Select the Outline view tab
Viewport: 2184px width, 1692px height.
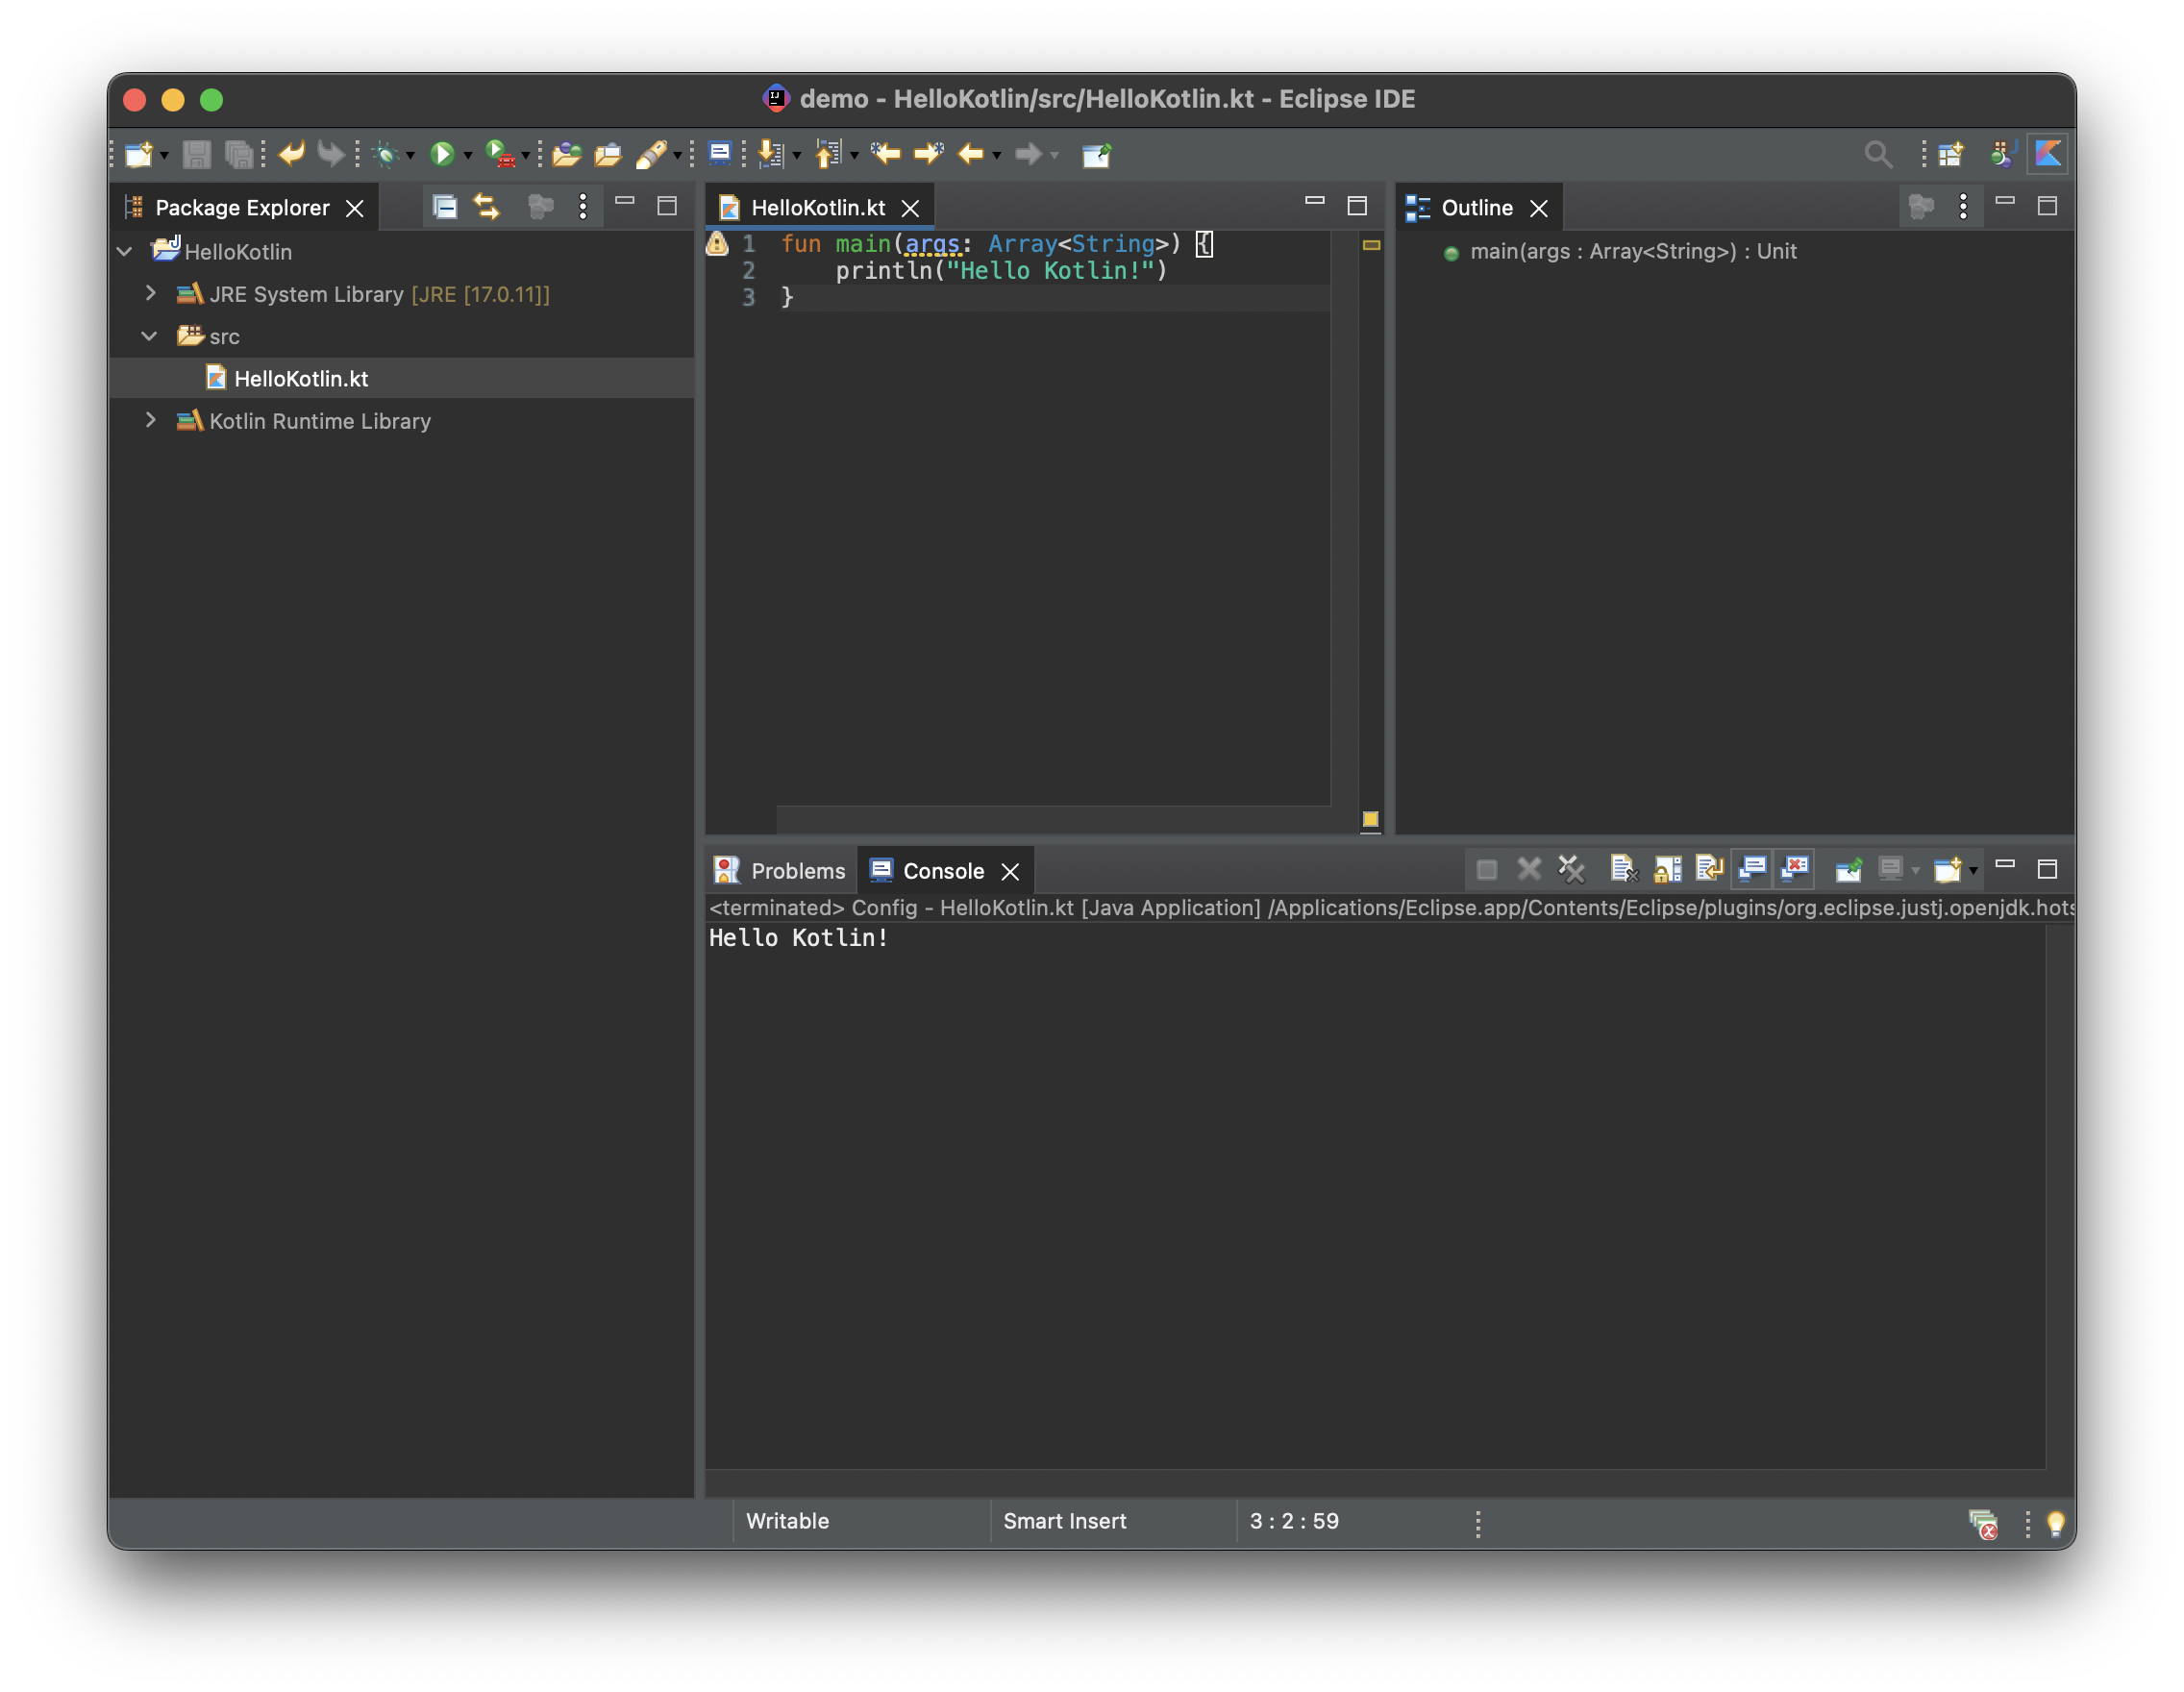pyautogui.click(x=1475, y=208)
